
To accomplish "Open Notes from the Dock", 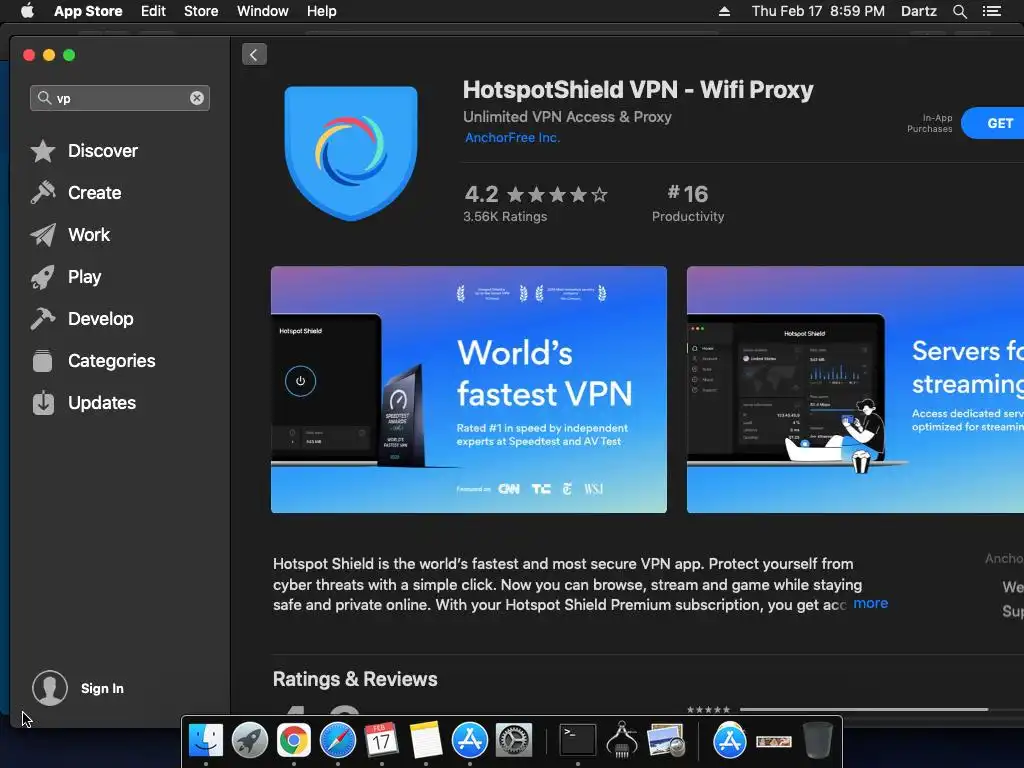I will point(426,741).
